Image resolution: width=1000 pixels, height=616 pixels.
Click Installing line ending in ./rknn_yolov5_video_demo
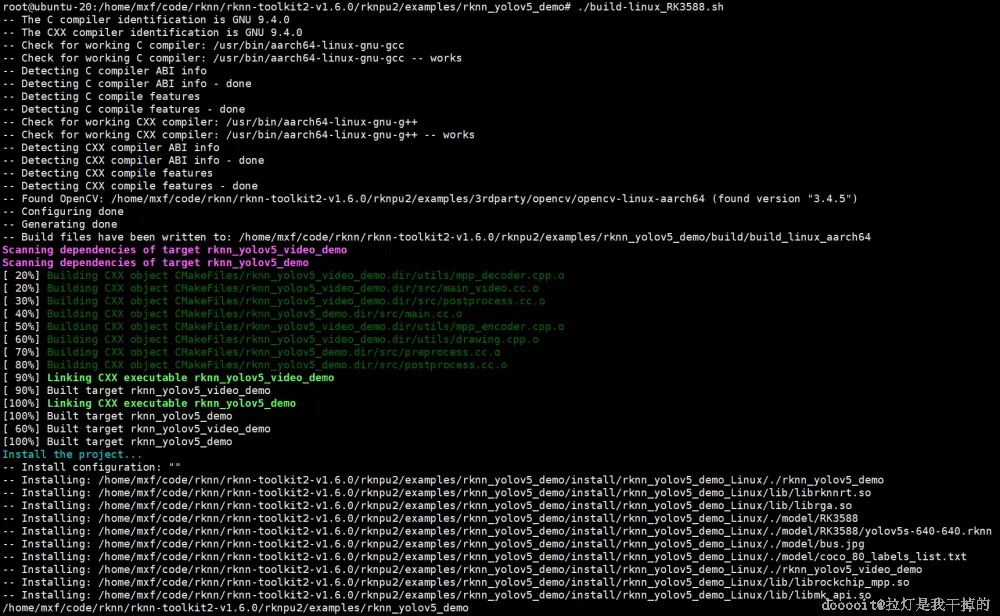tap(462, 569)
